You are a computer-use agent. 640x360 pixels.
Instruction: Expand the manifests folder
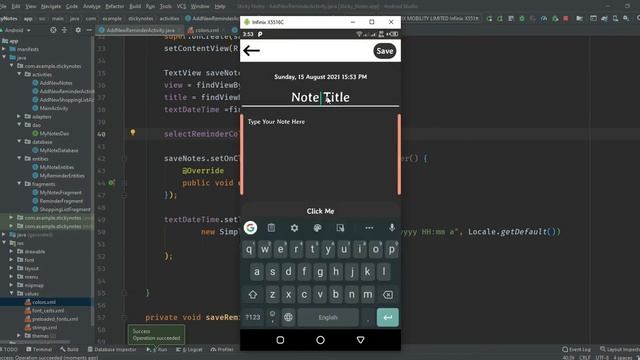pos(4,49)
